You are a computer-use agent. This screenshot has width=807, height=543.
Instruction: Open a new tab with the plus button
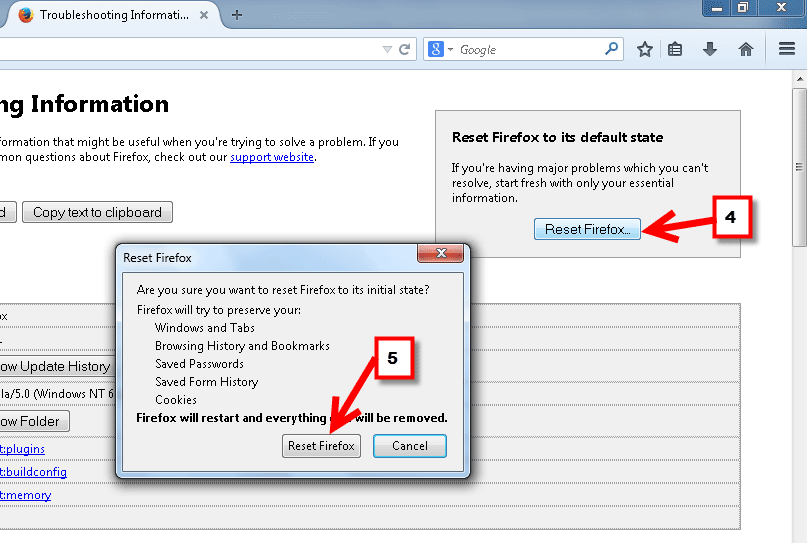point(237,15)
